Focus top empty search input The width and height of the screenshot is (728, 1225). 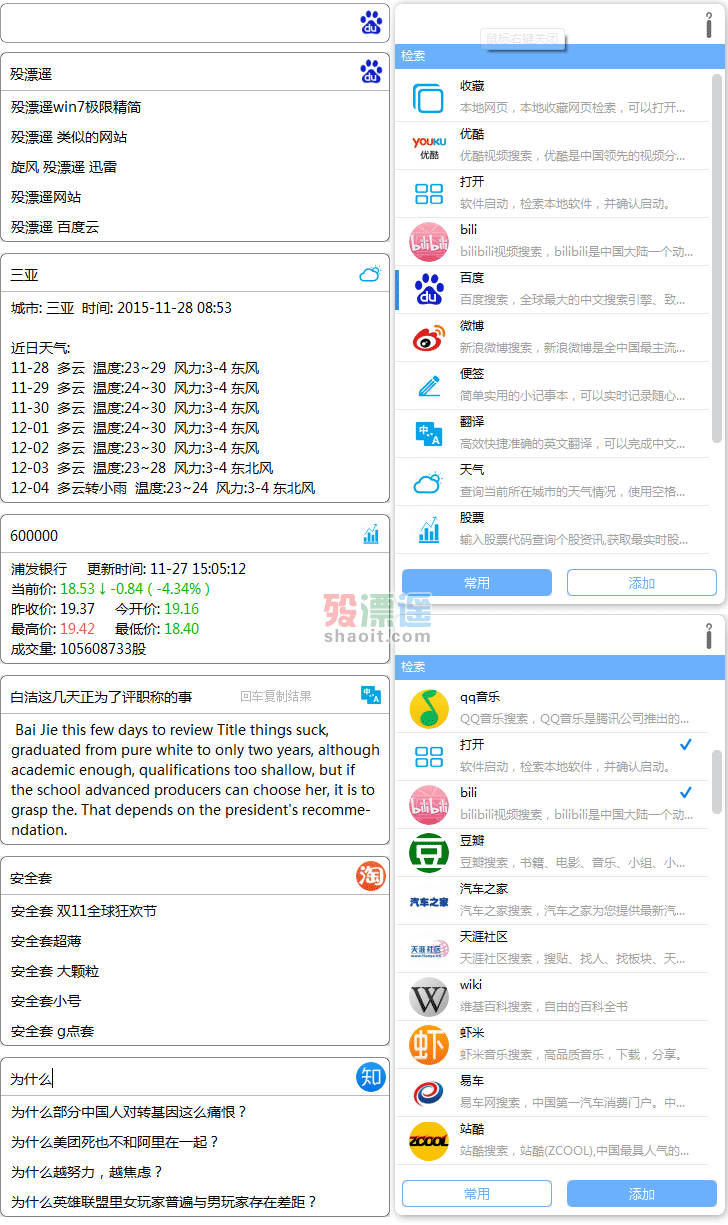(178, 22)
